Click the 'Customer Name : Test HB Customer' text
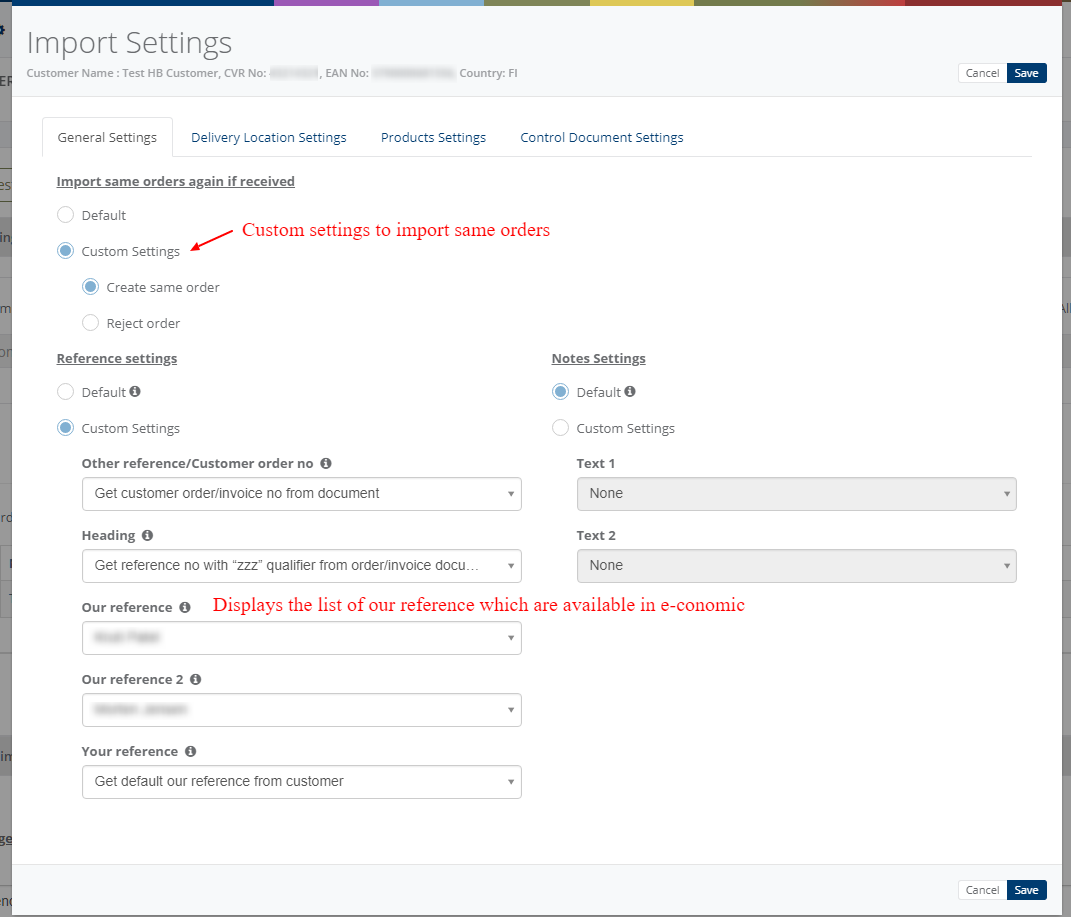 click(124, 73)
